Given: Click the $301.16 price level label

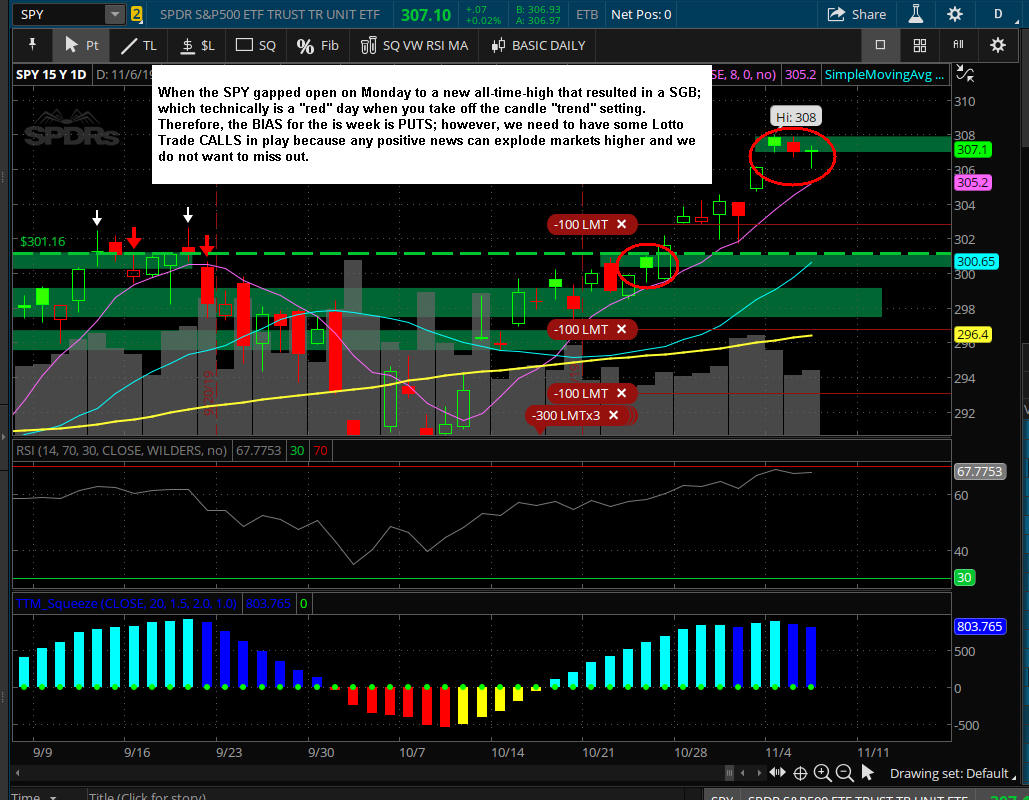Looking at the screenshot, I should pos(43,242).
